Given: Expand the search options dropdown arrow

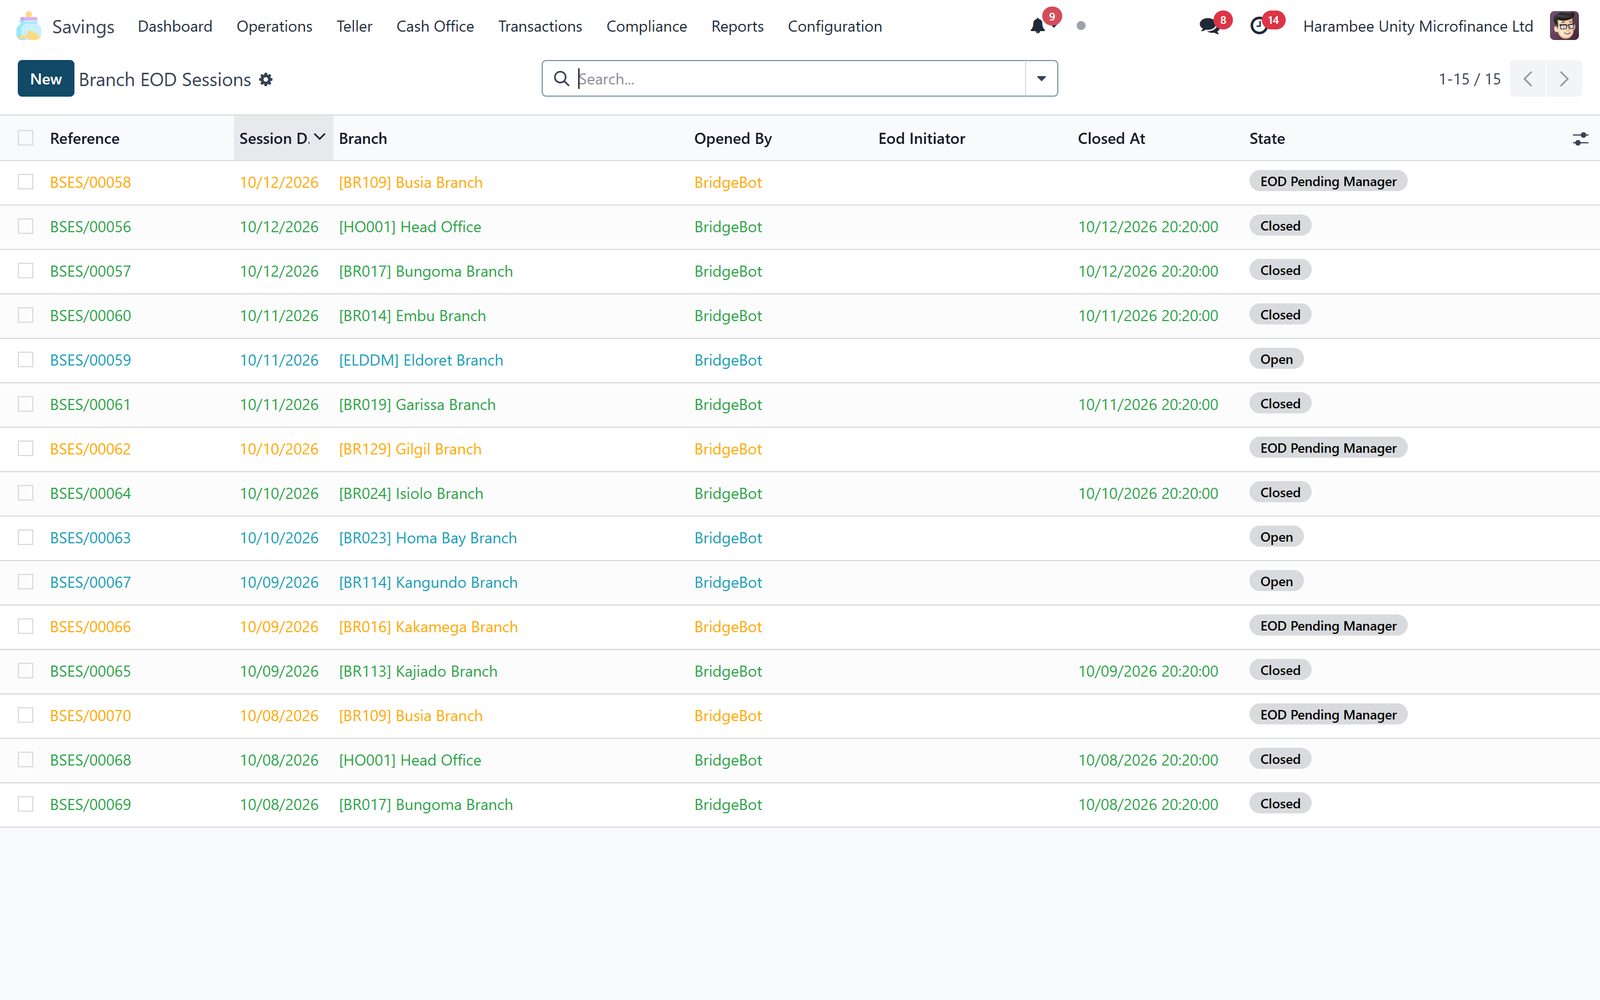Looking at the screenshot, I should (x=1041, y=79).
